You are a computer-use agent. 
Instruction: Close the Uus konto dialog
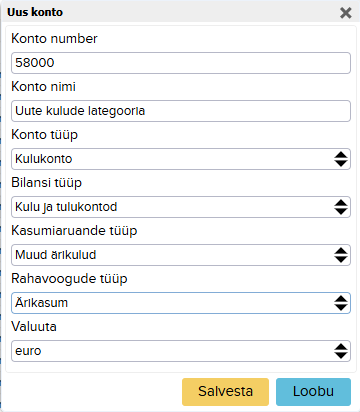pyautogui.click(x=346, y=13)
